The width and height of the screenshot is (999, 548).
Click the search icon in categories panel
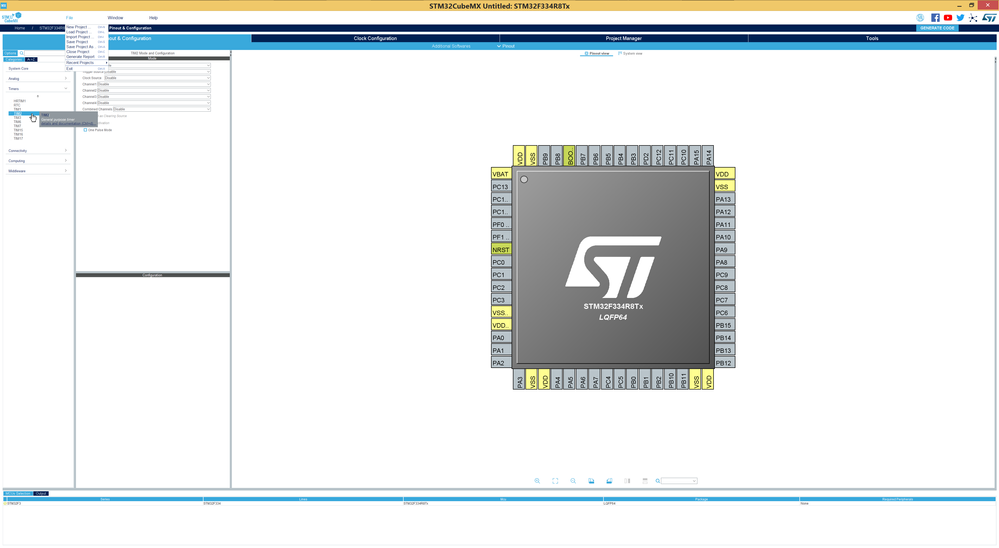pyautogui.click(x=22, y=54)
